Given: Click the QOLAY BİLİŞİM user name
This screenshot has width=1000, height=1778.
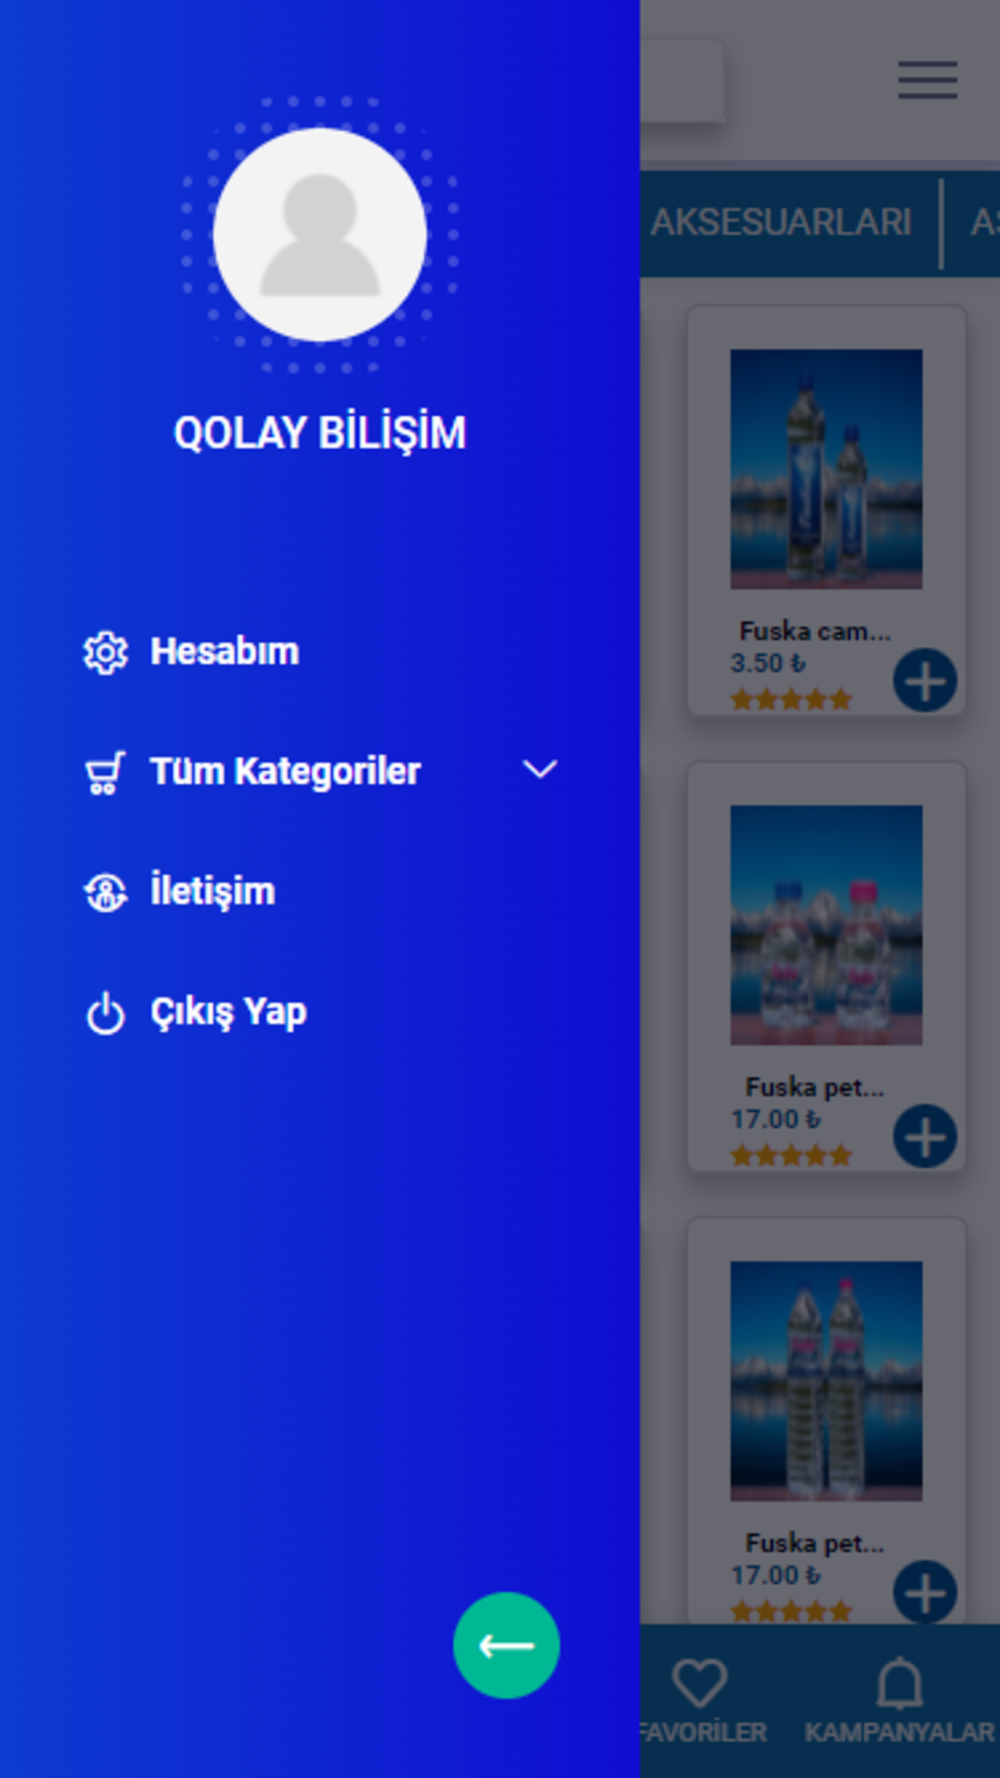Looking at the screenshot, I should point(320,433).
